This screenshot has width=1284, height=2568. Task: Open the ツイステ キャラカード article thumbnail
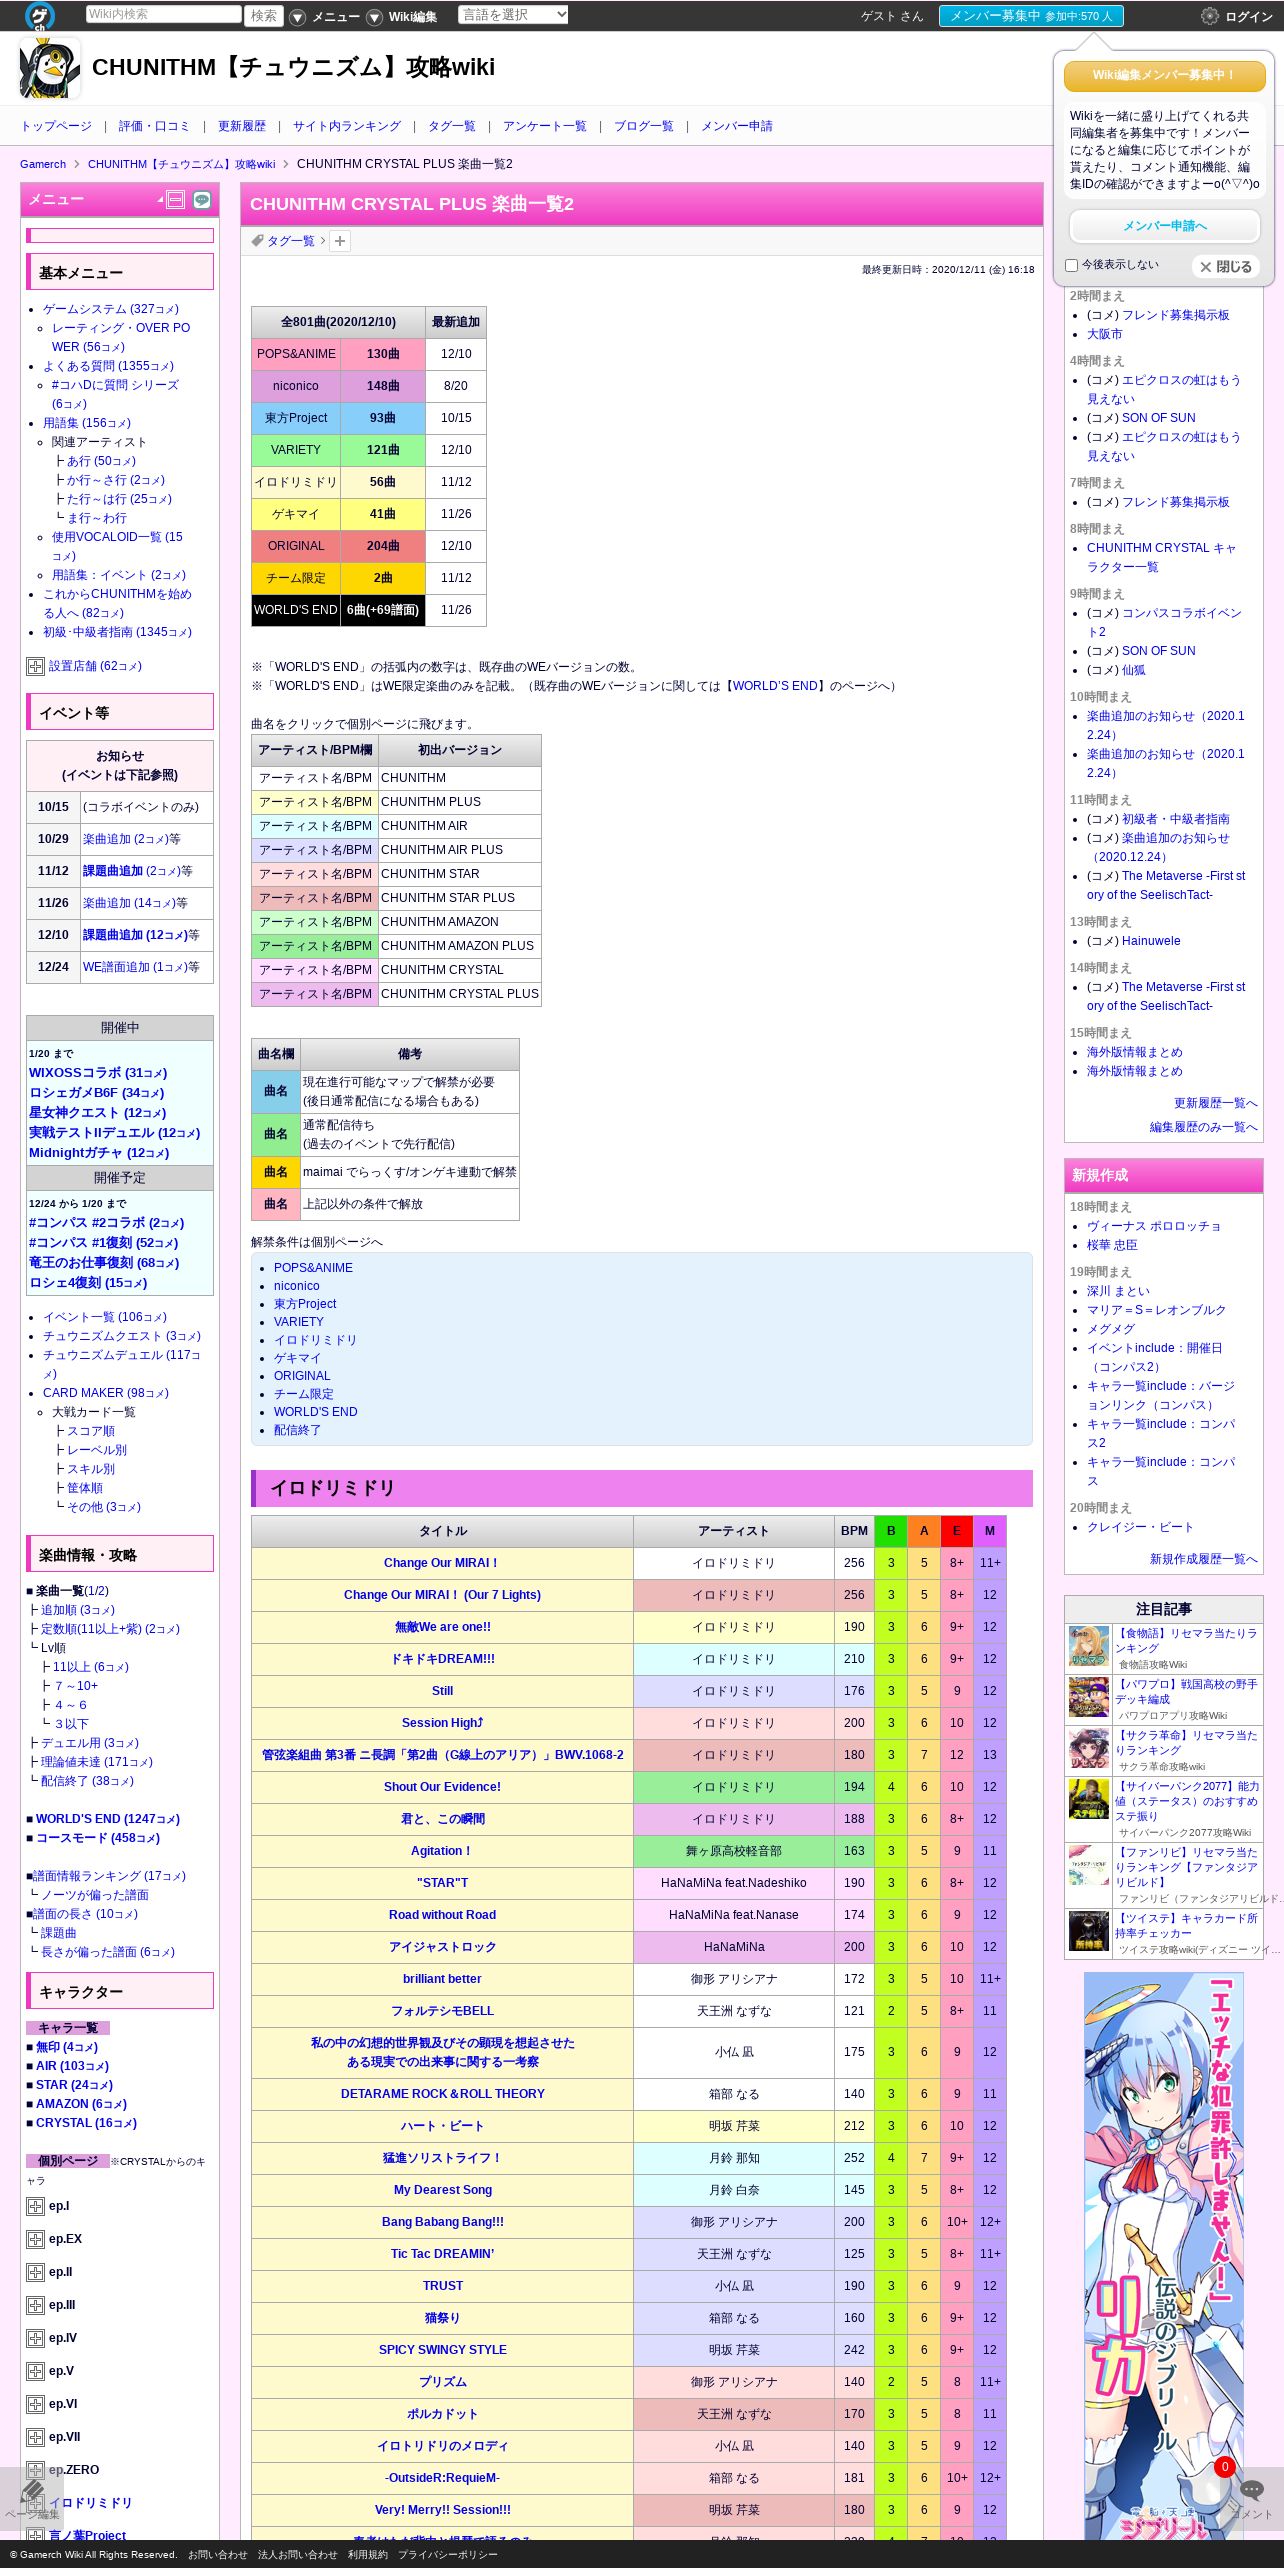(x=1089, y=1931)
